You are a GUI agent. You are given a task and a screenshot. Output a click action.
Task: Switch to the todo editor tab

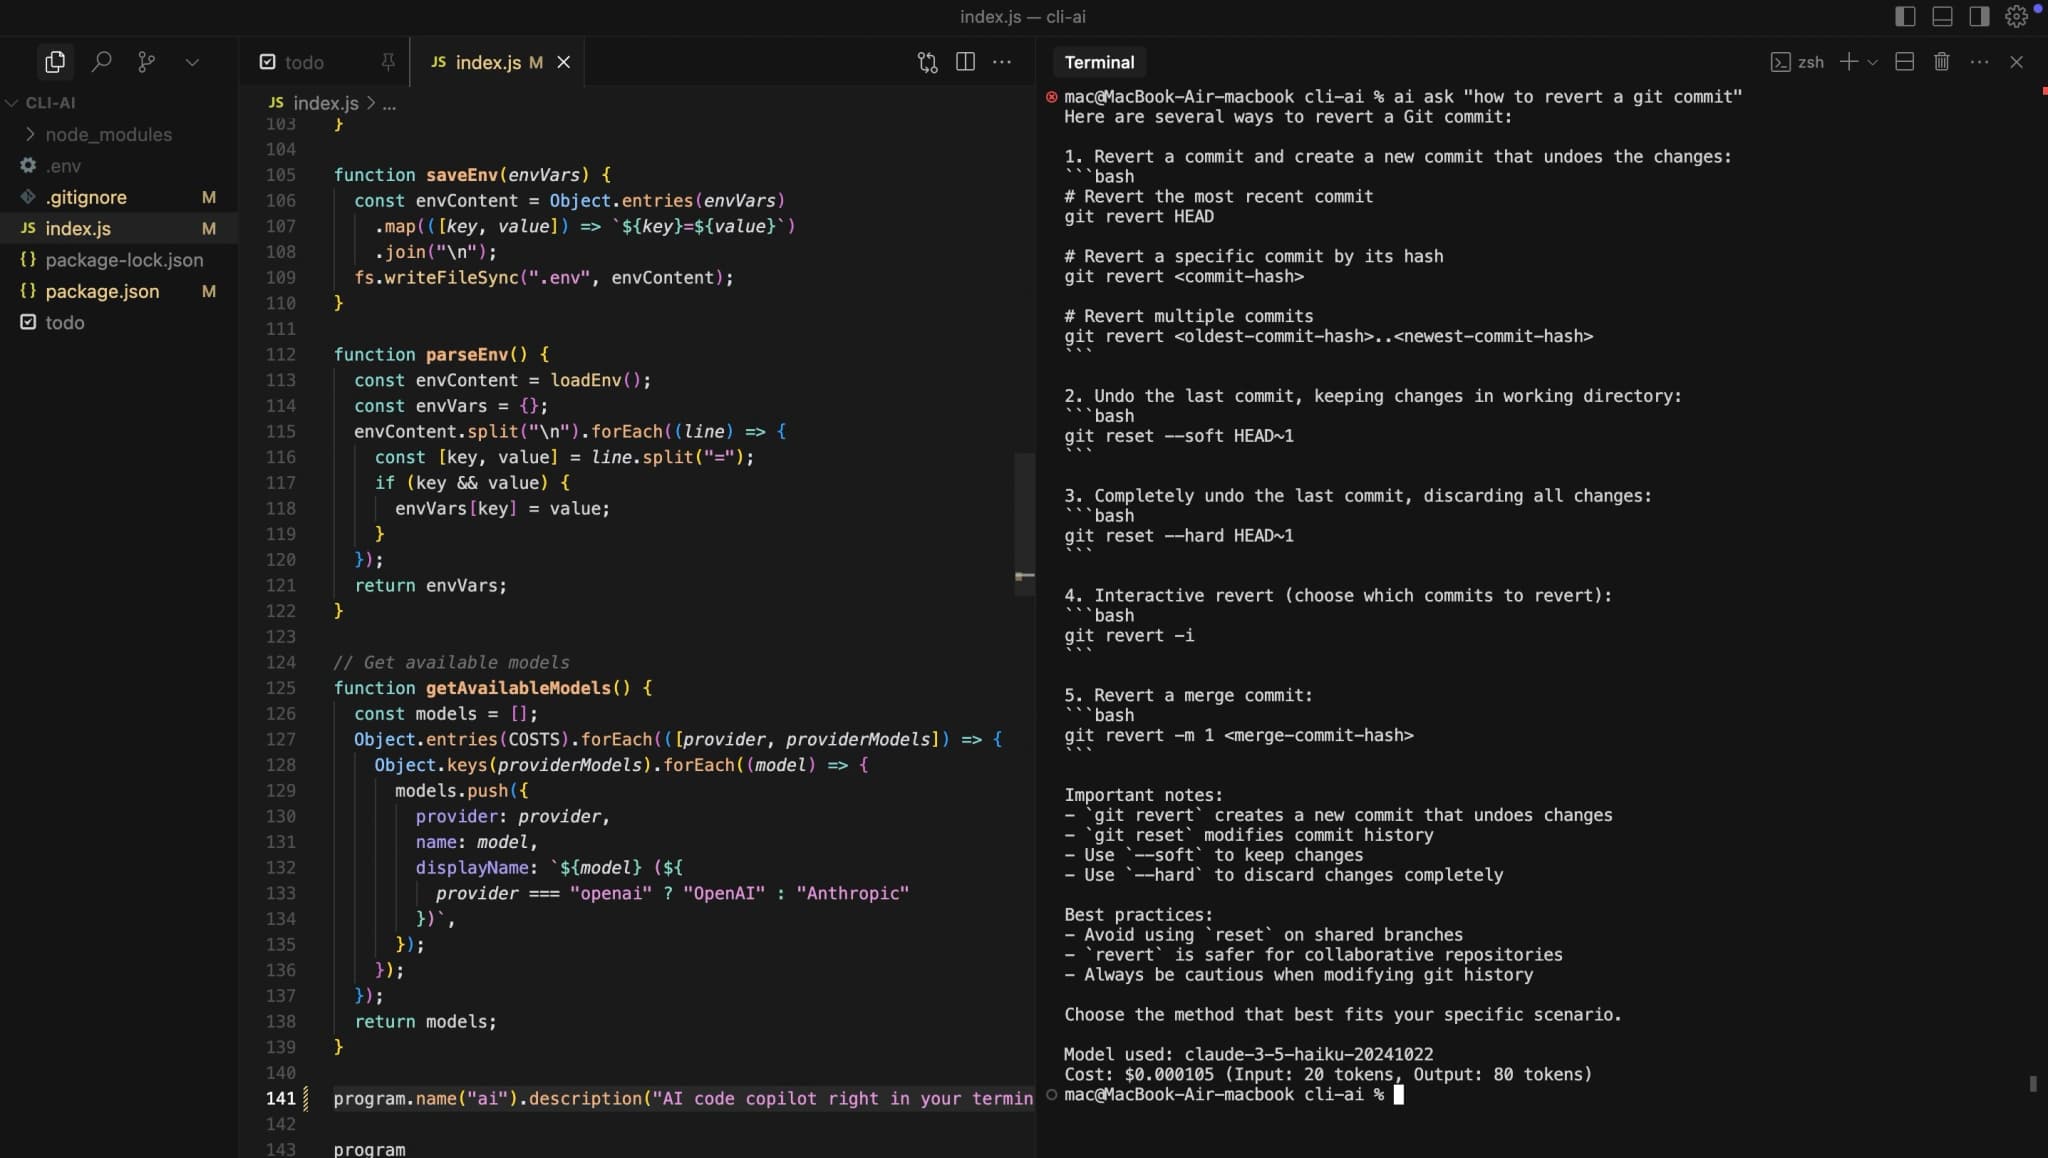(x=303, y=62)
